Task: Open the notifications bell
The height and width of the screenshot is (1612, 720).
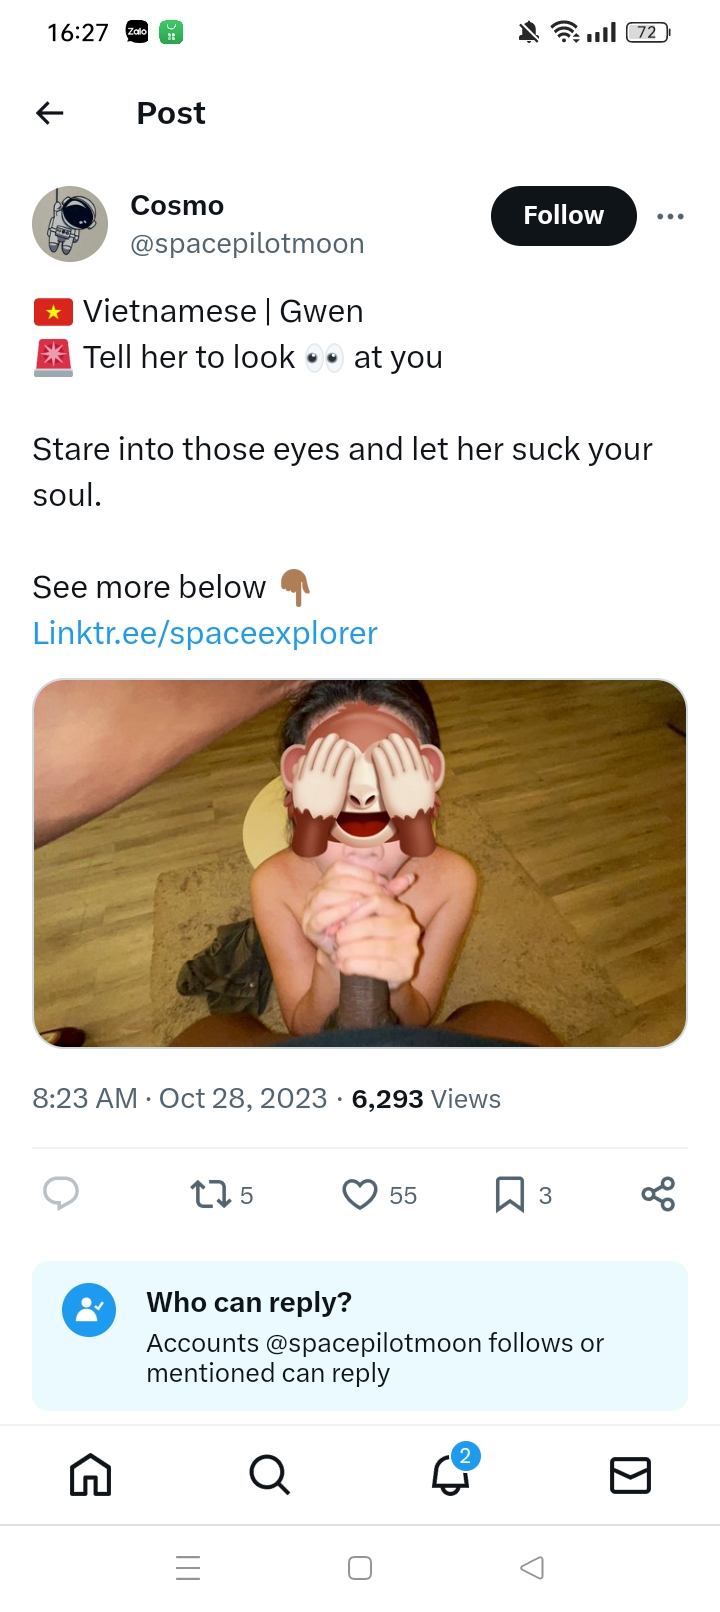Action: [x=450, y=1475]
